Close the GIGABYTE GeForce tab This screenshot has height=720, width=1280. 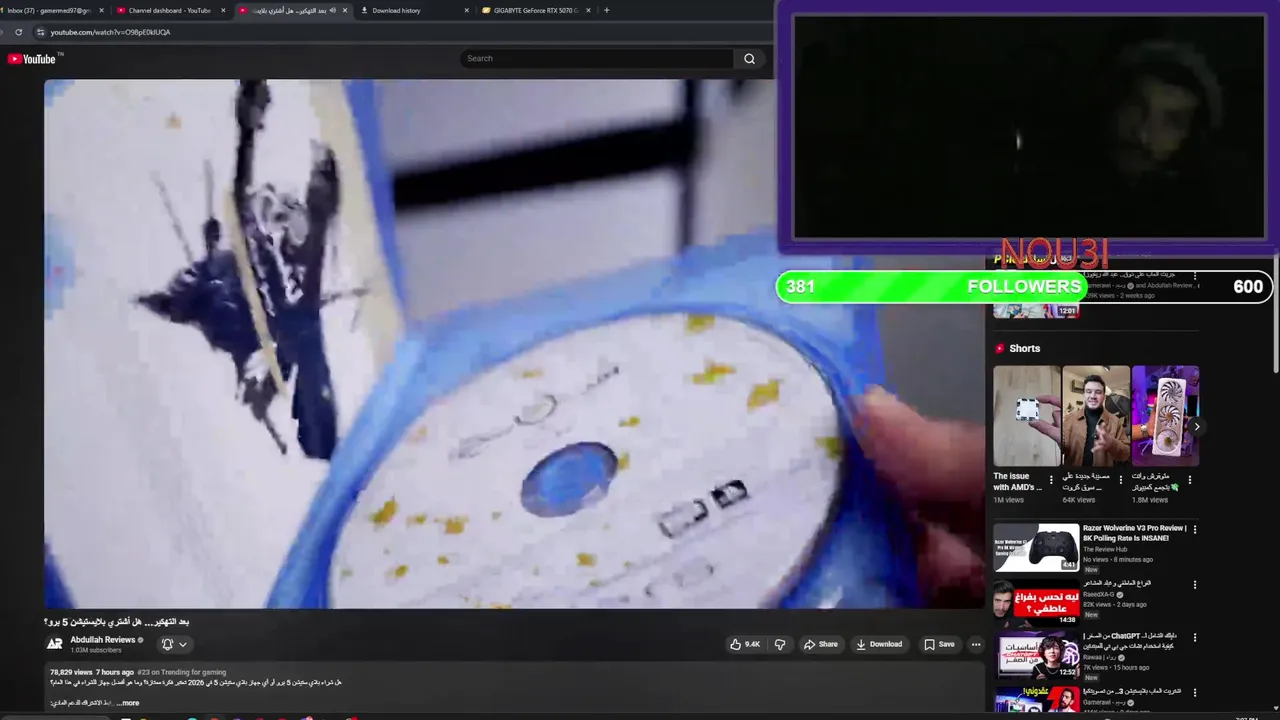click(x=589, y=10)
